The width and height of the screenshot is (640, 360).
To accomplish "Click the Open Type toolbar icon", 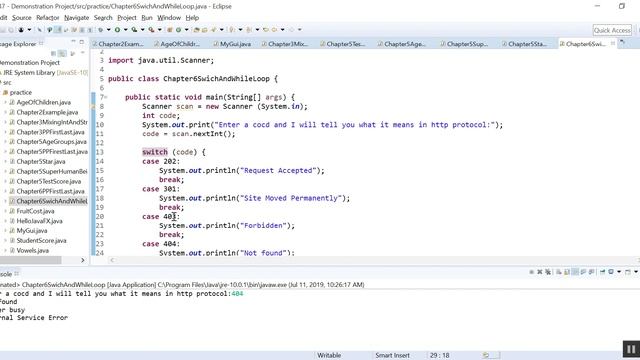I will [x=196, y=30].
